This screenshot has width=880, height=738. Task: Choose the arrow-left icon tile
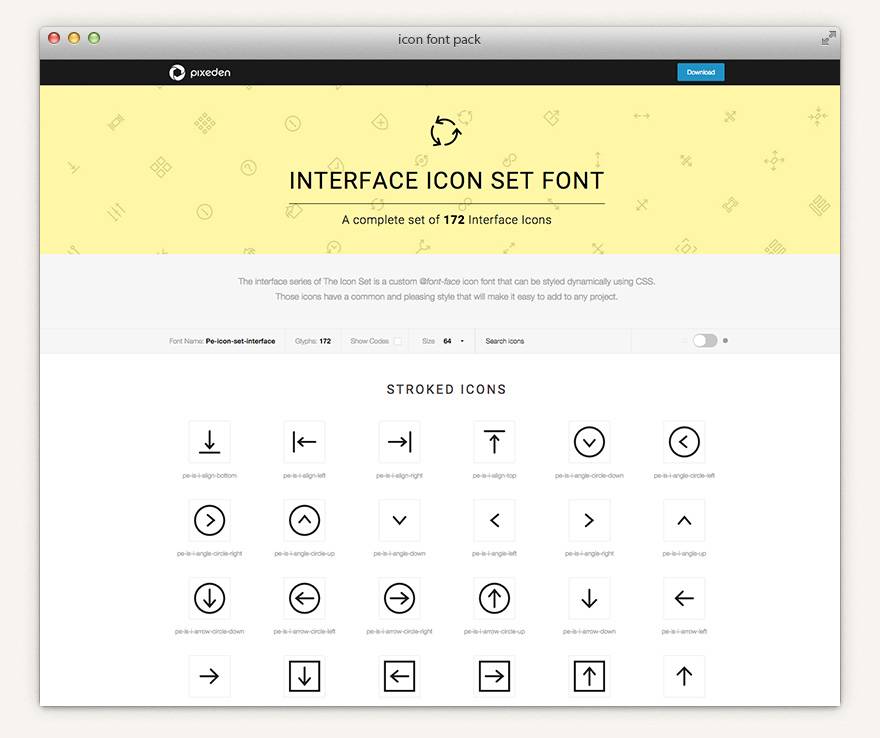(684, 598)
